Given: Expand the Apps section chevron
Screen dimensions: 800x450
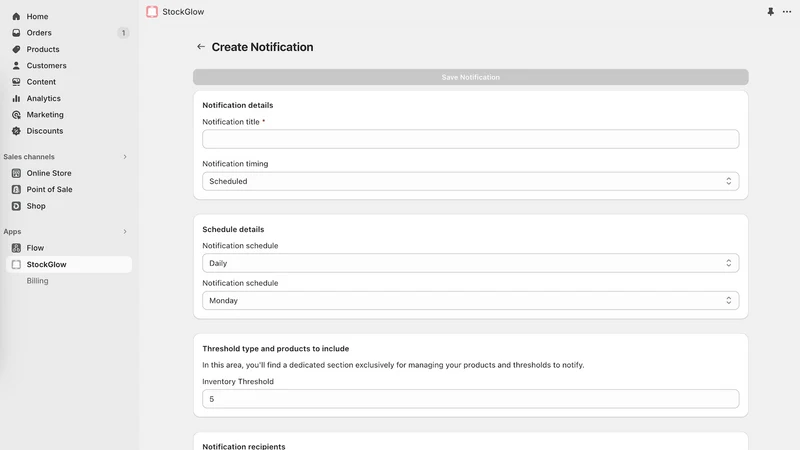Looking at the screenshot, I should (124, 232).
